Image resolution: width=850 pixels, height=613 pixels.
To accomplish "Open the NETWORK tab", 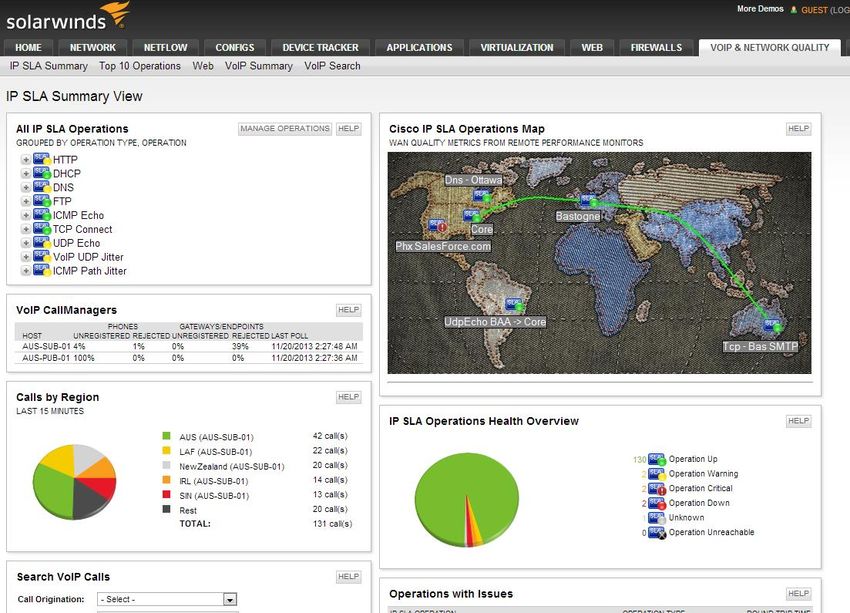I will click(93, 48).
